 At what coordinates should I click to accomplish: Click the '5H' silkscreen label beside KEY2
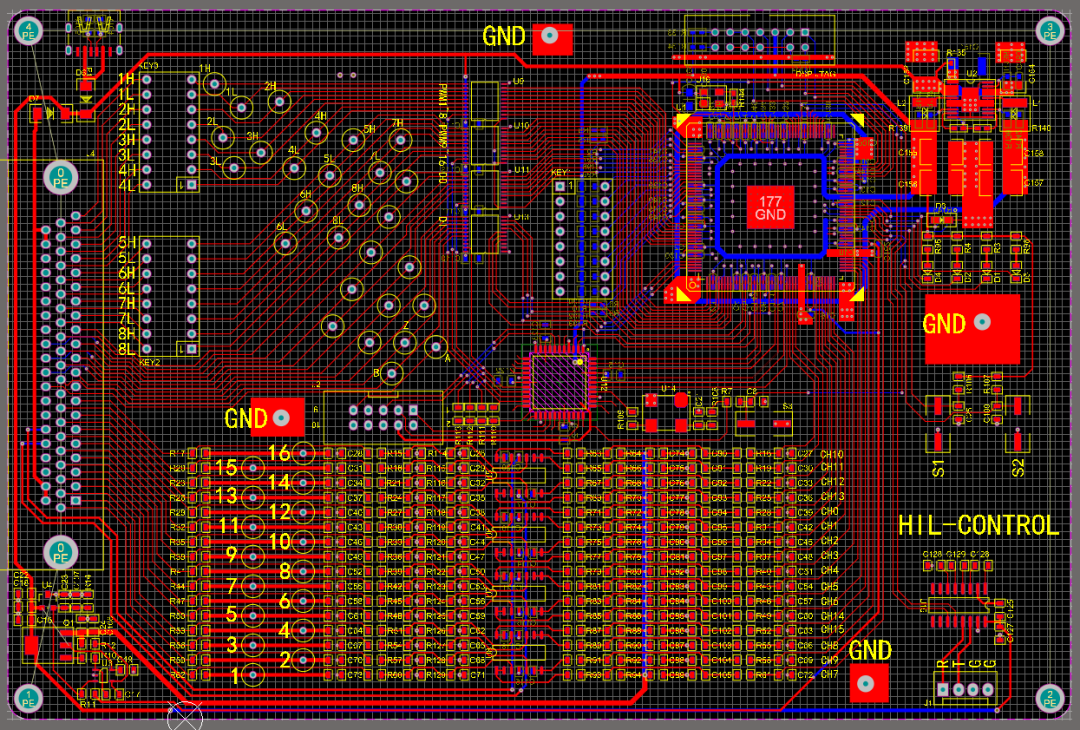[x=126, y=242]
